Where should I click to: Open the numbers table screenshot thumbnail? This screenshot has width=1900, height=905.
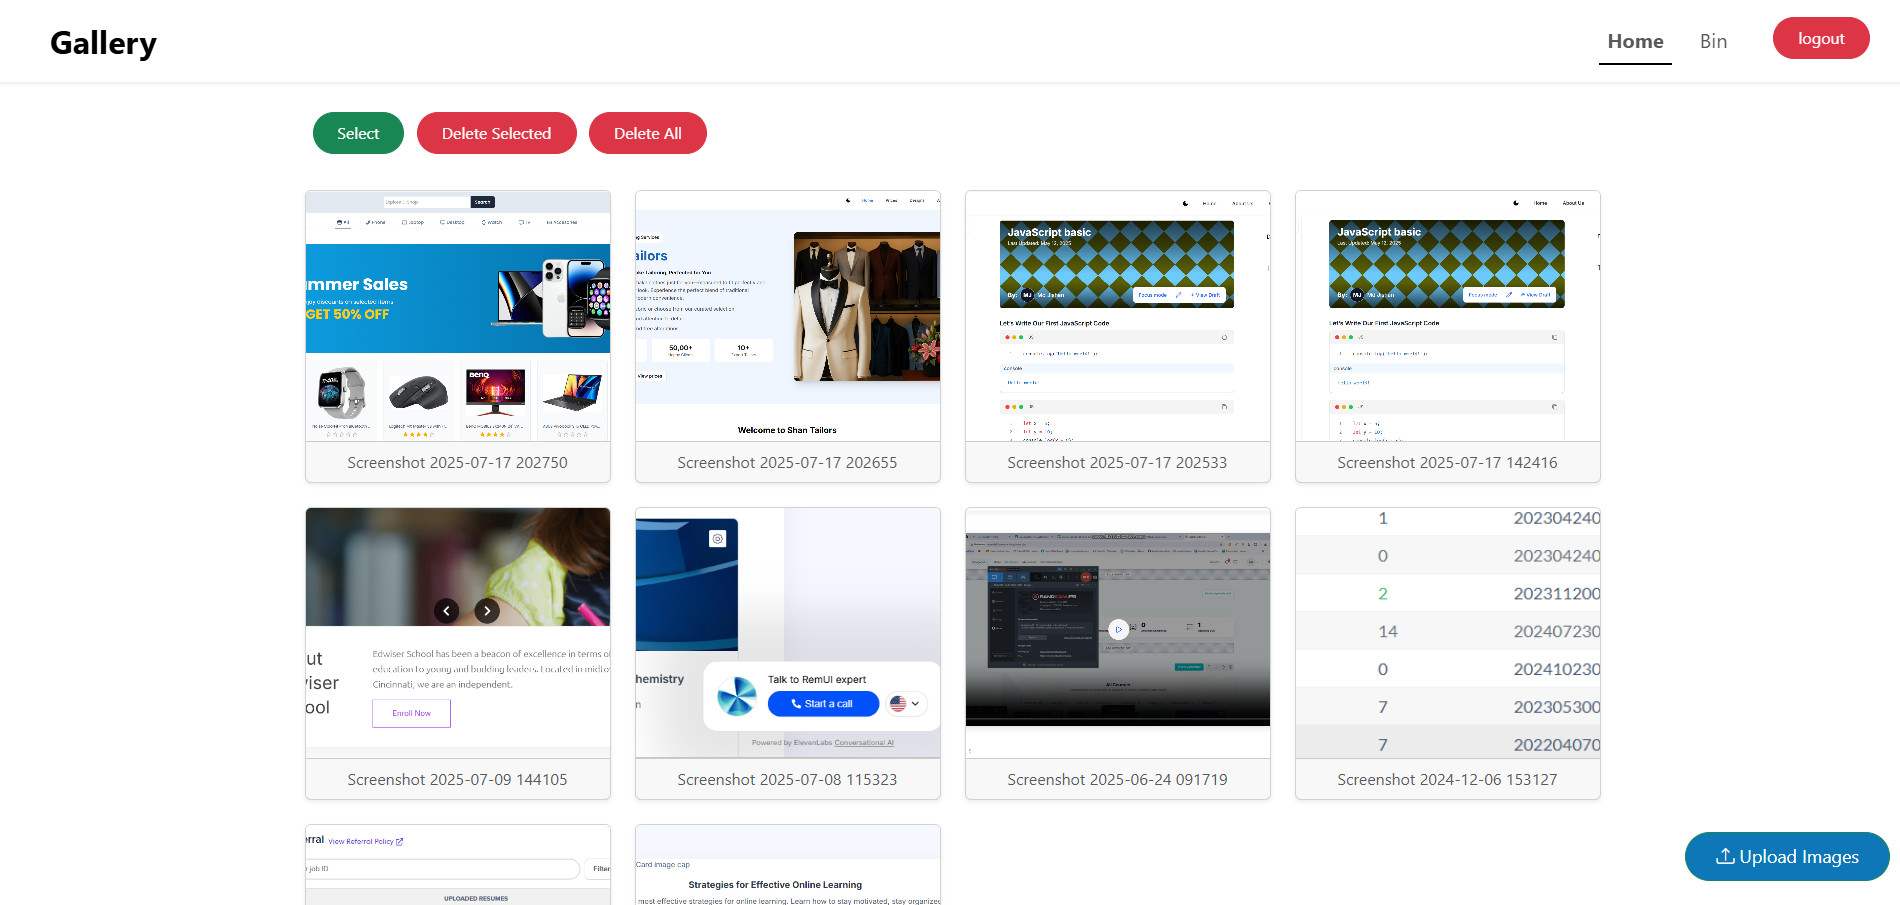click(1448, 633)
